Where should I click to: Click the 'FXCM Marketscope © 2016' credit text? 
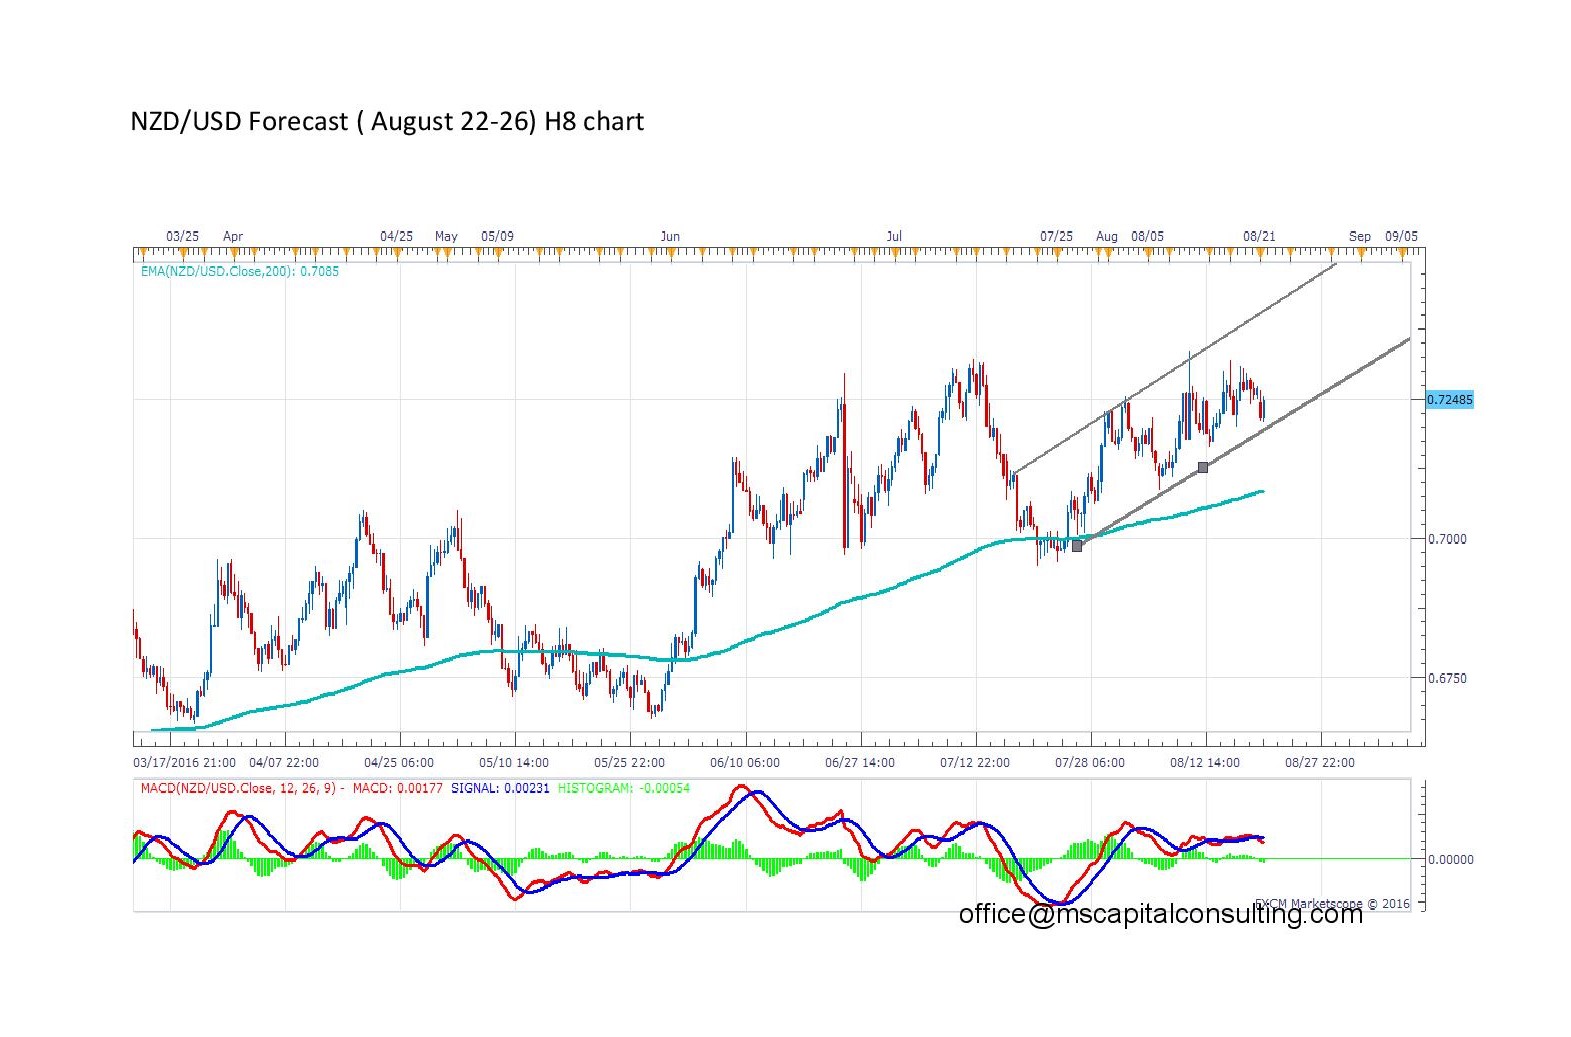point(1332,903)
